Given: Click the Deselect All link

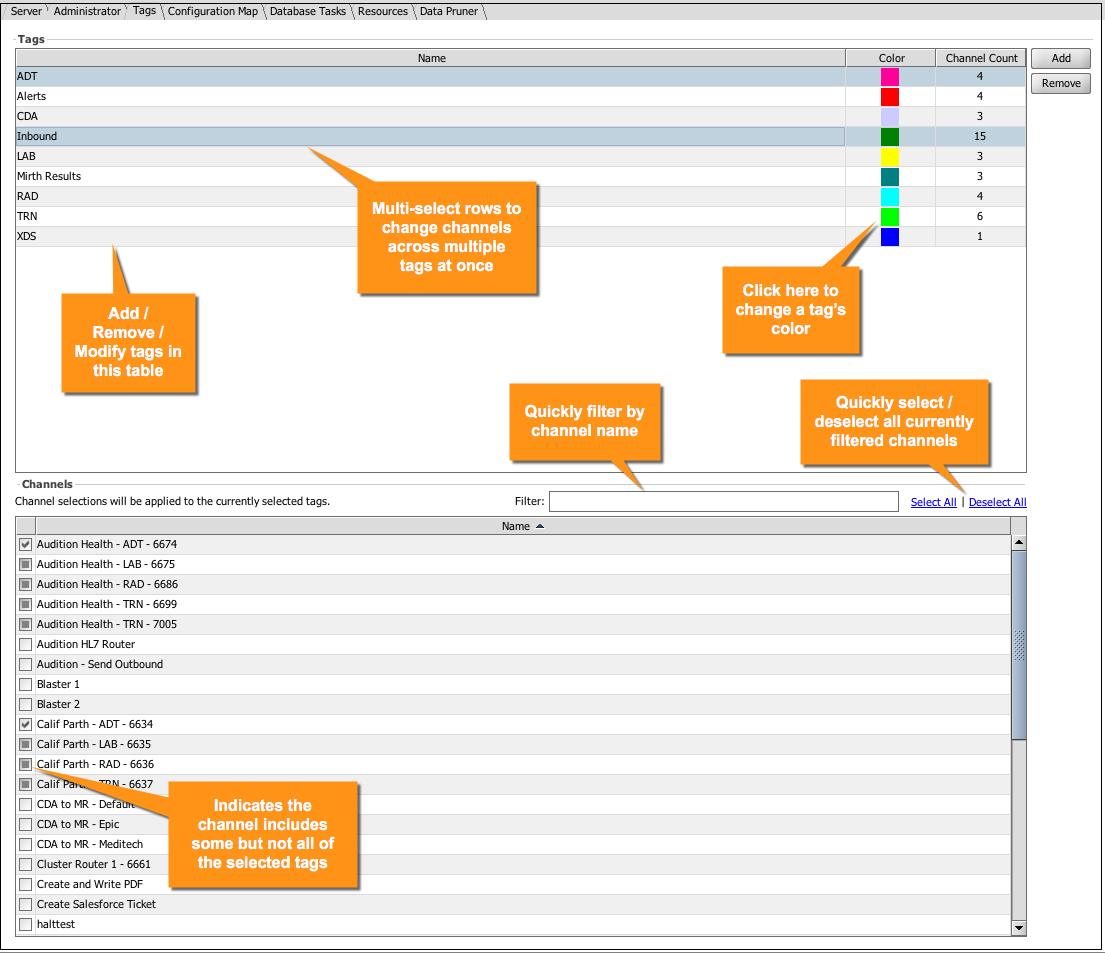Looking at the screenshot, I should click(997, 502).
